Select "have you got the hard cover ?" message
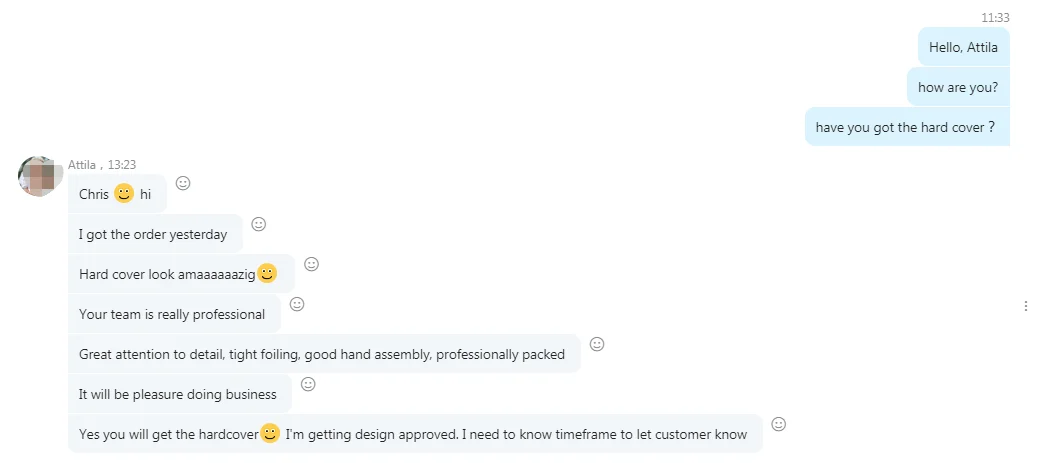This screenshot has height=463, width=1046. 906,127
